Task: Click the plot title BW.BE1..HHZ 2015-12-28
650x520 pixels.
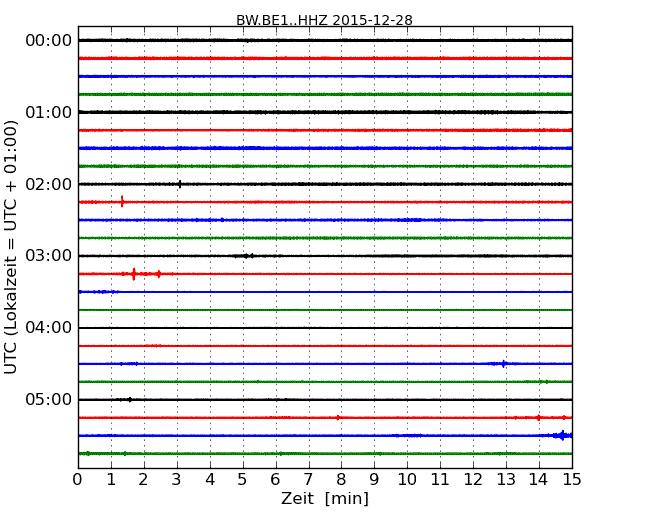Action: tap(324, 20)
